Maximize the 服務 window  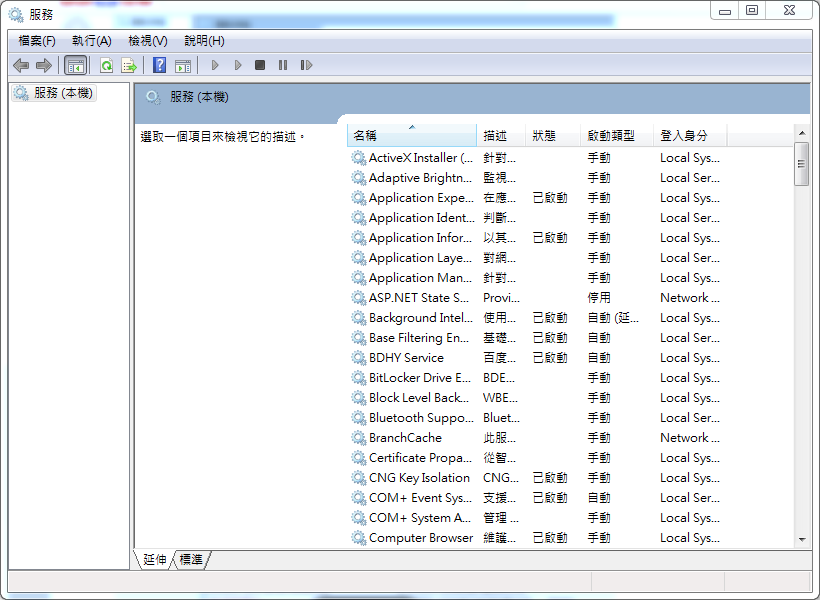752,10
